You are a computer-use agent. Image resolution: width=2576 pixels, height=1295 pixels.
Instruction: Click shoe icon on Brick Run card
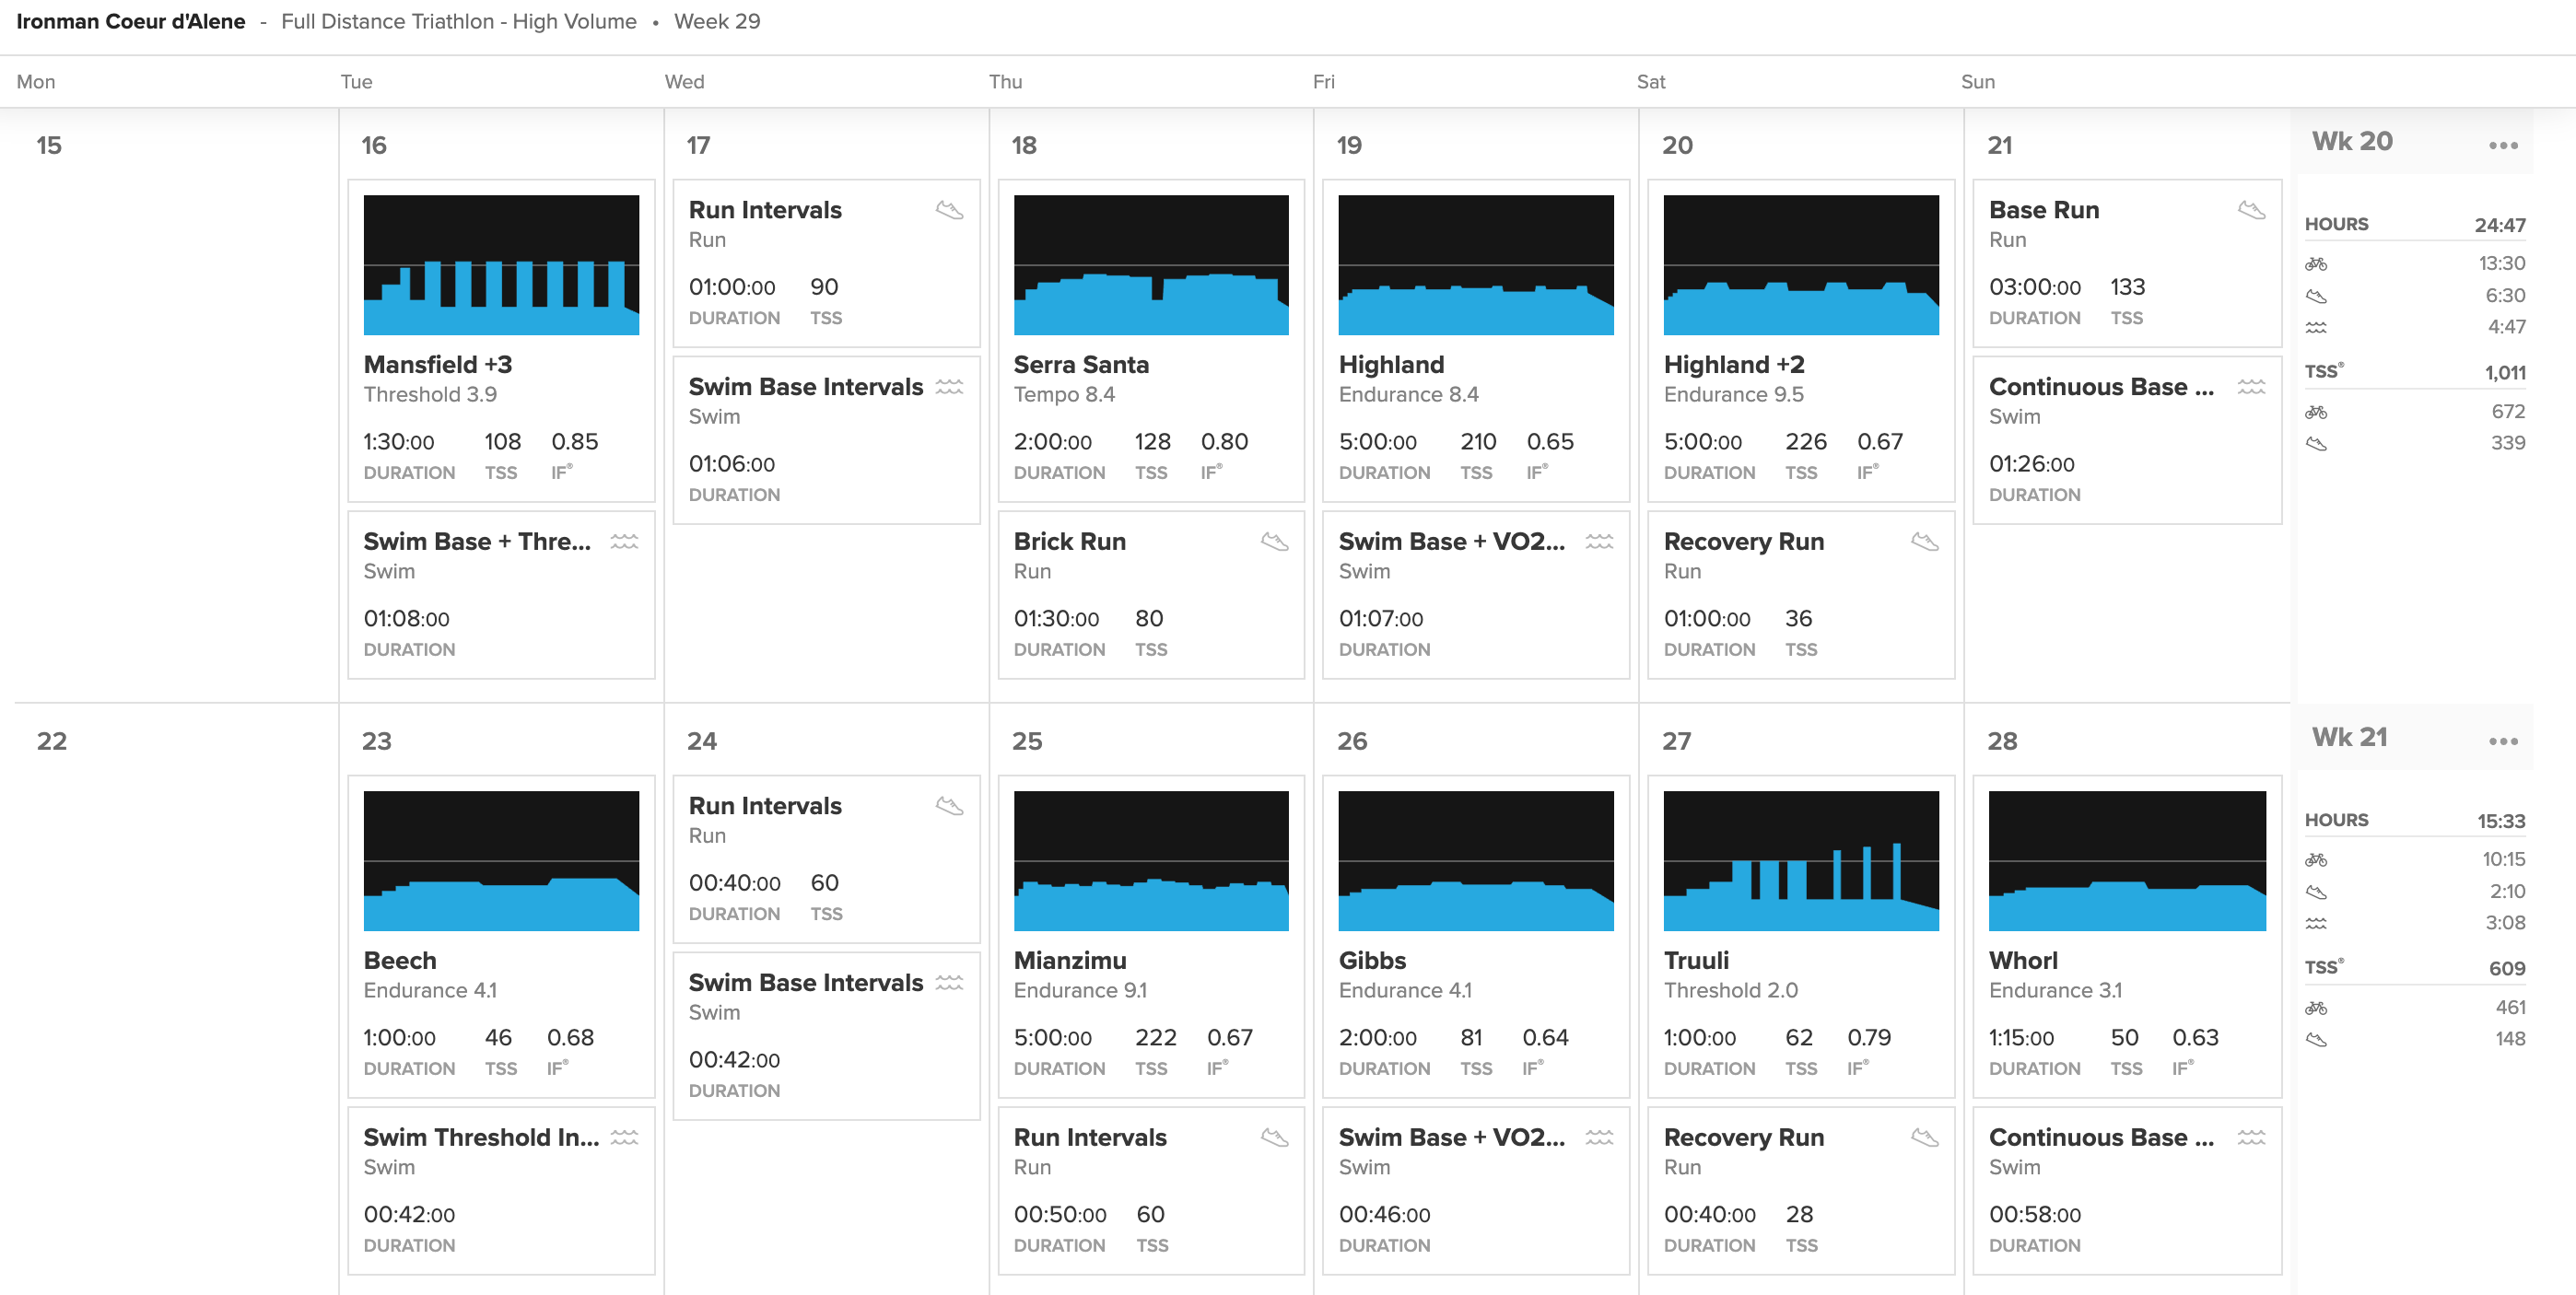pyautogui.click(x=1274, y=542)
